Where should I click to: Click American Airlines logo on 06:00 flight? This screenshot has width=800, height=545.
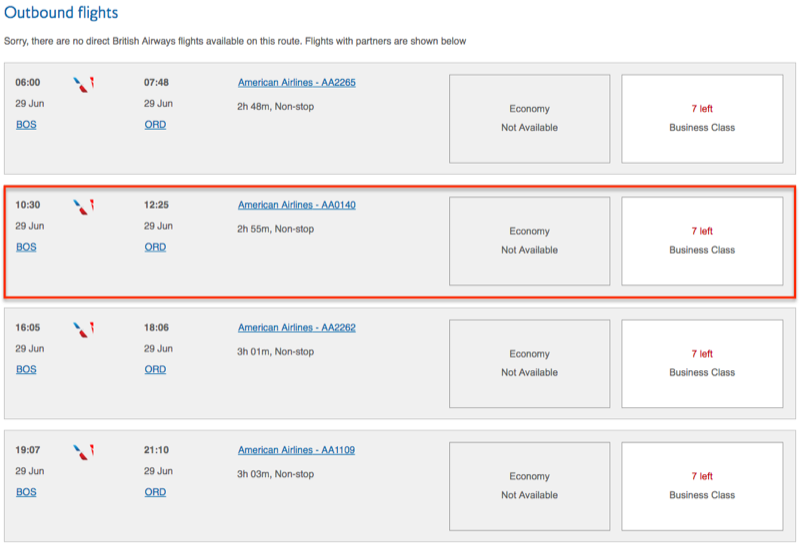pos(84,85)
